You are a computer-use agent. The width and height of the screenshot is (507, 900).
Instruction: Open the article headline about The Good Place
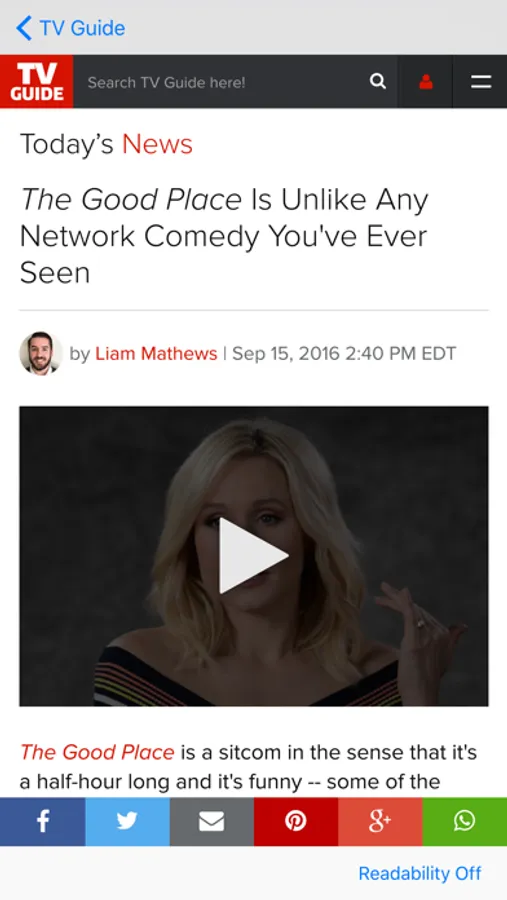[225, 236]
